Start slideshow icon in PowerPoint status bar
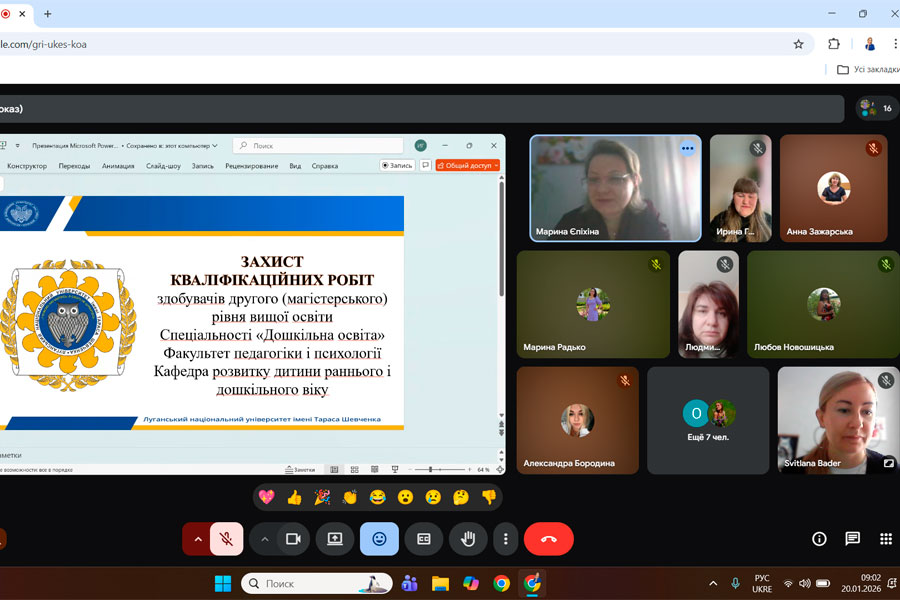This screenshot has width=900, height=600. pyautogui.click(x=395, y=470)
